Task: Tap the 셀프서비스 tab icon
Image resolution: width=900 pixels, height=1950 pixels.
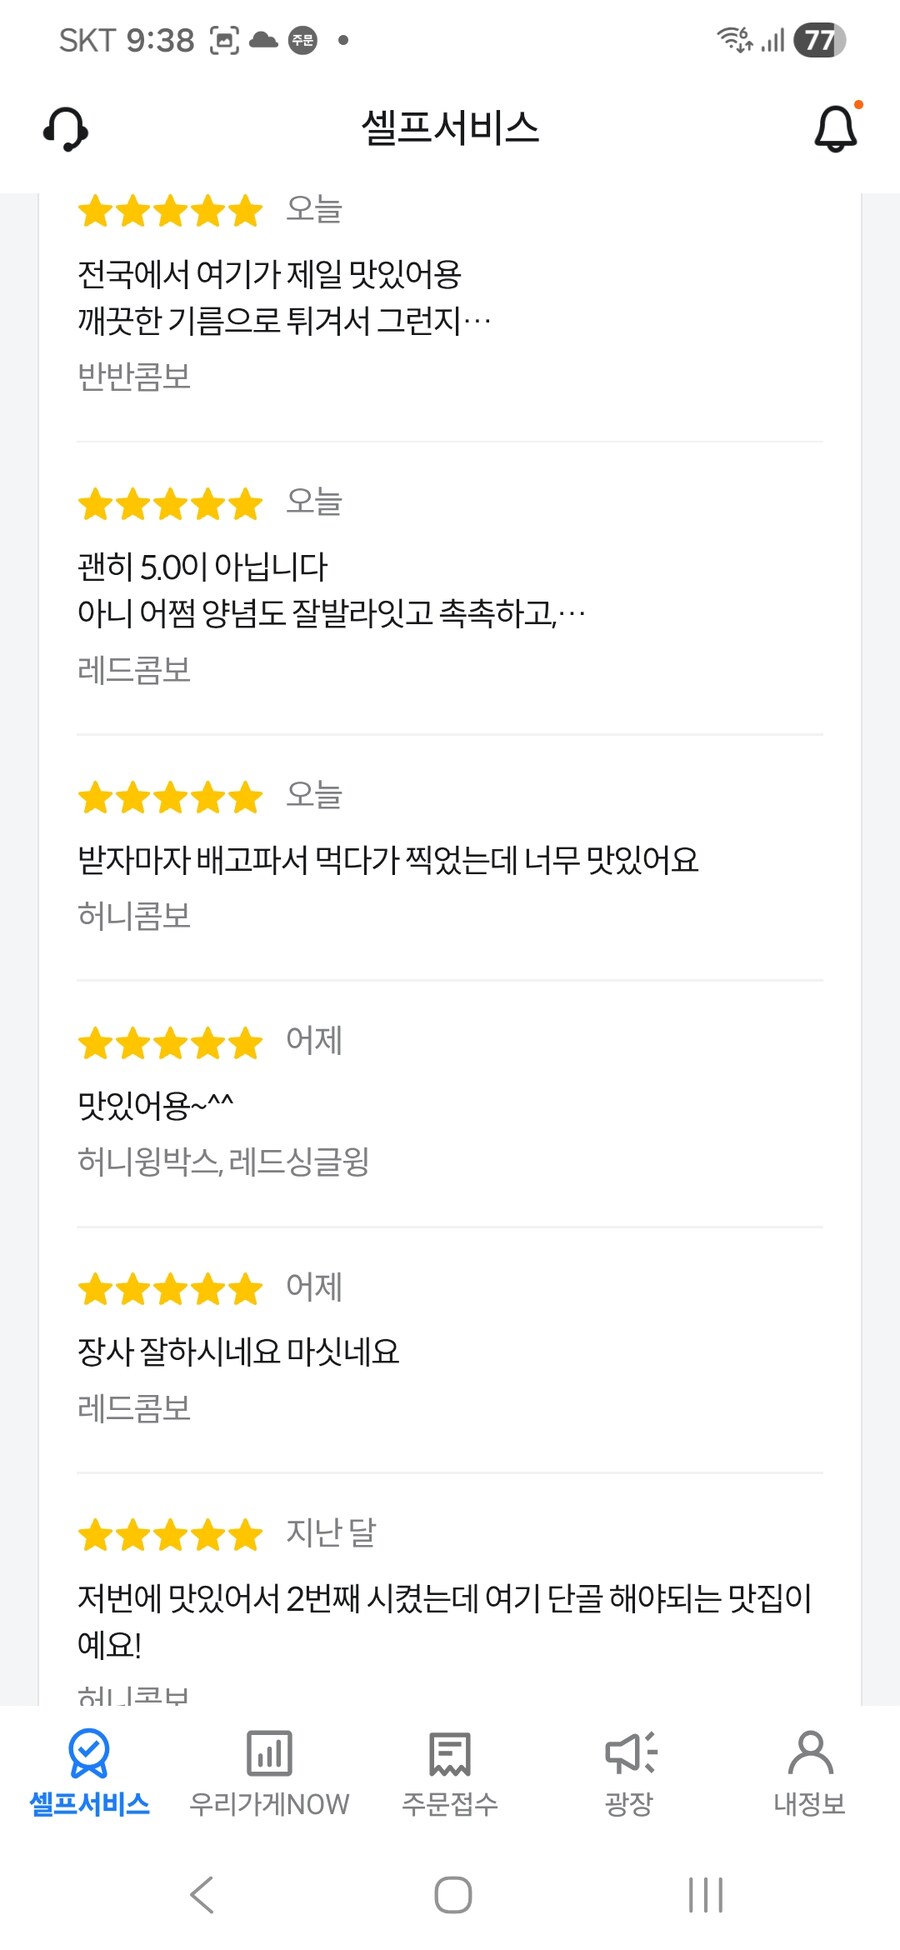Action: 89,1753
